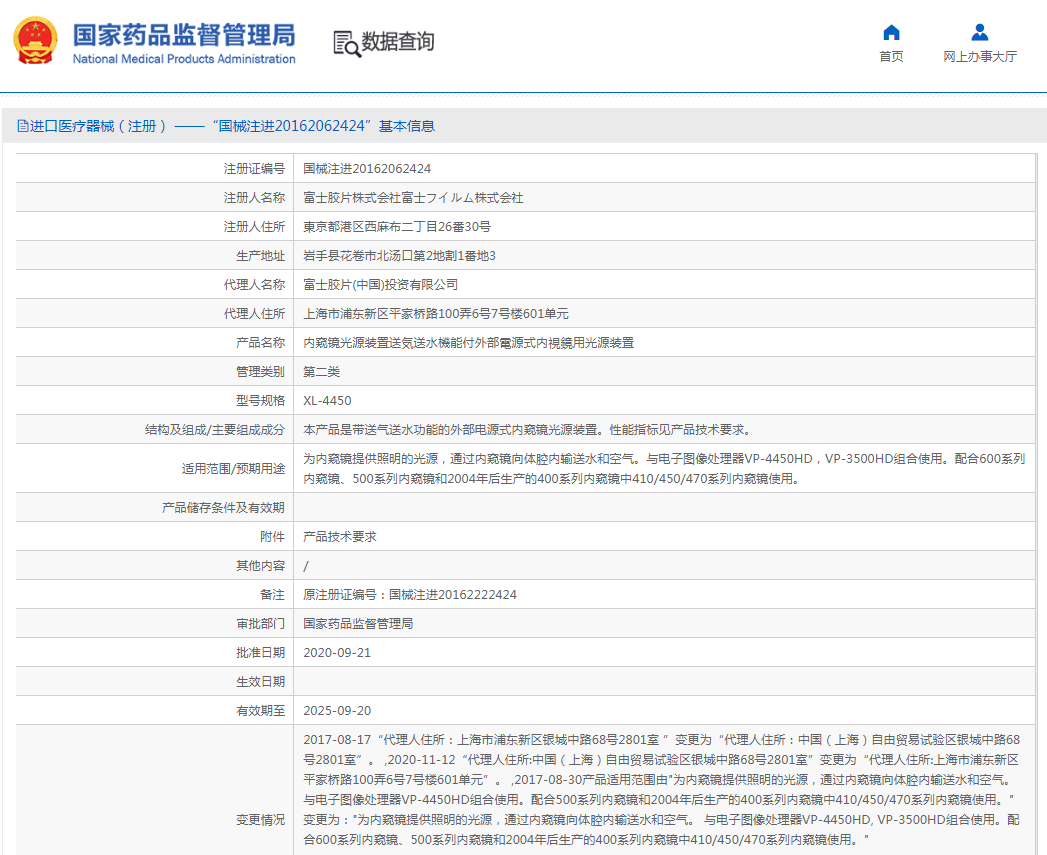
Task: Click the 生产地址 label
Action: click(x=260, y=256)
